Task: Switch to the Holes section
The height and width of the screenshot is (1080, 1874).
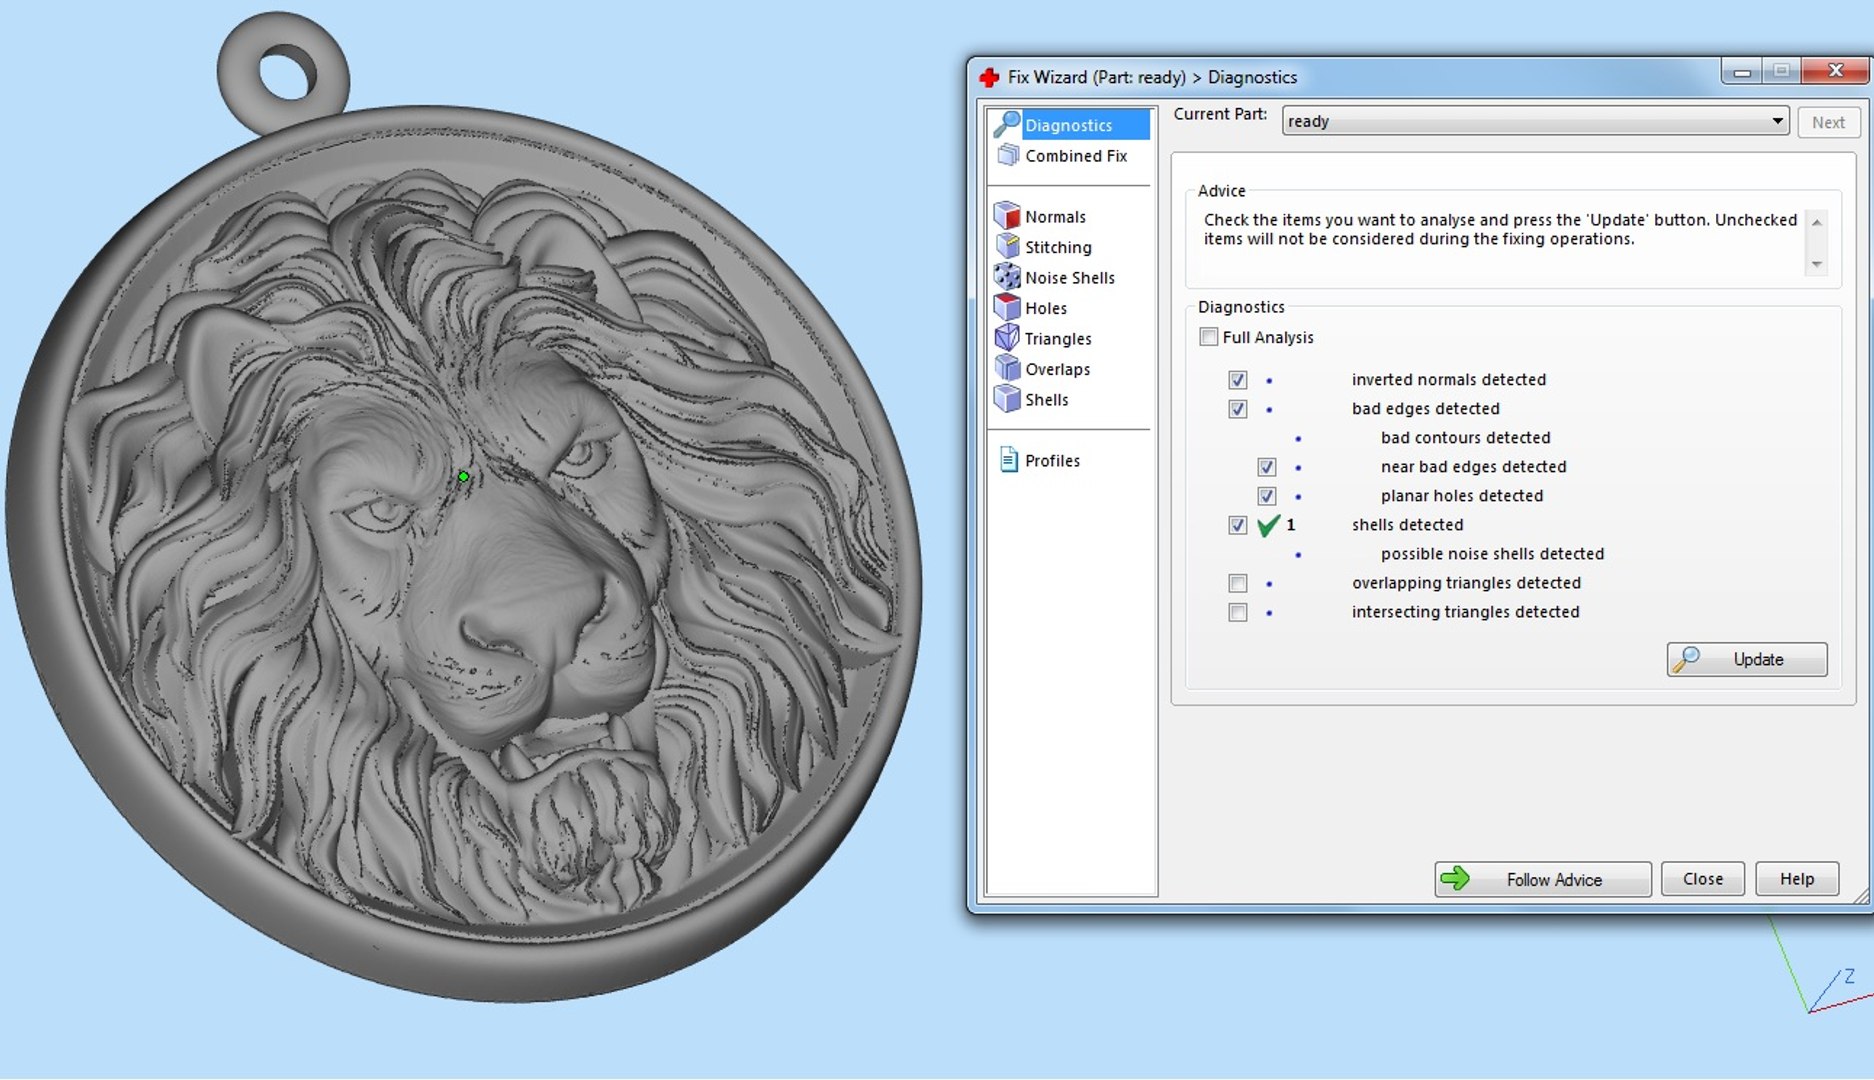Action: [x=1046, y=308]
